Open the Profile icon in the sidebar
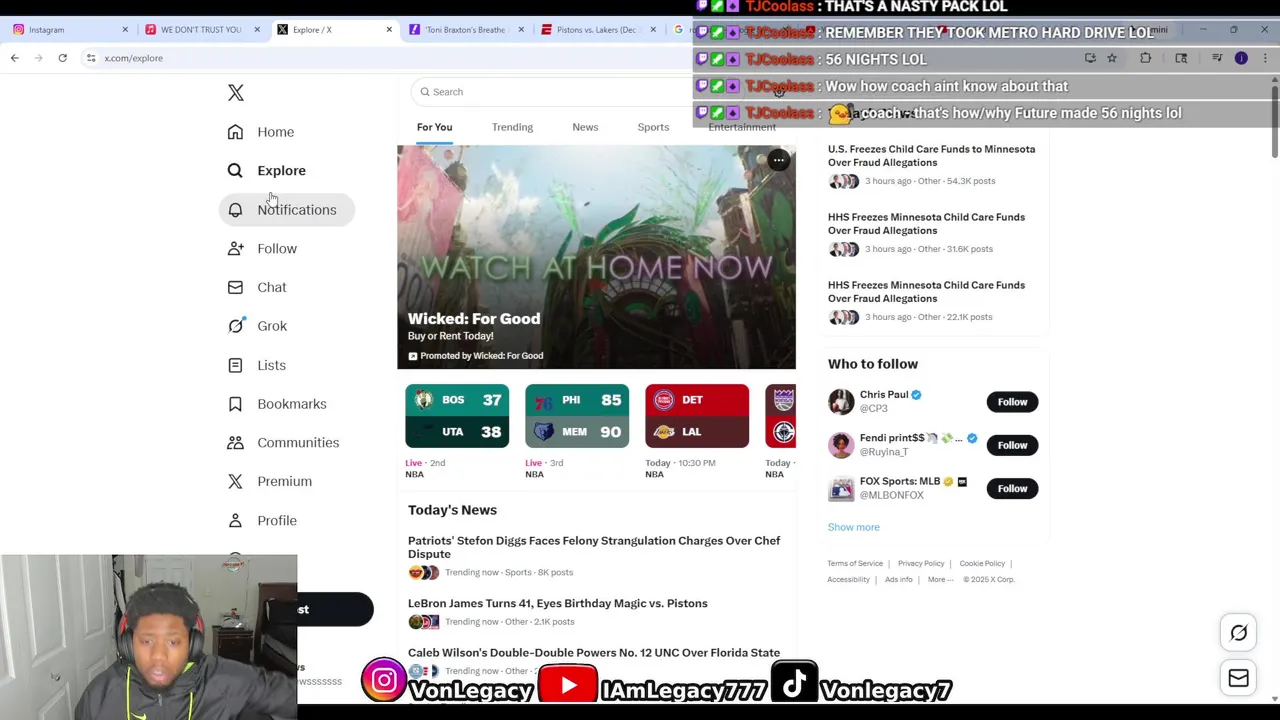This screenshot has height=720, width=1280. coord(235,520)
